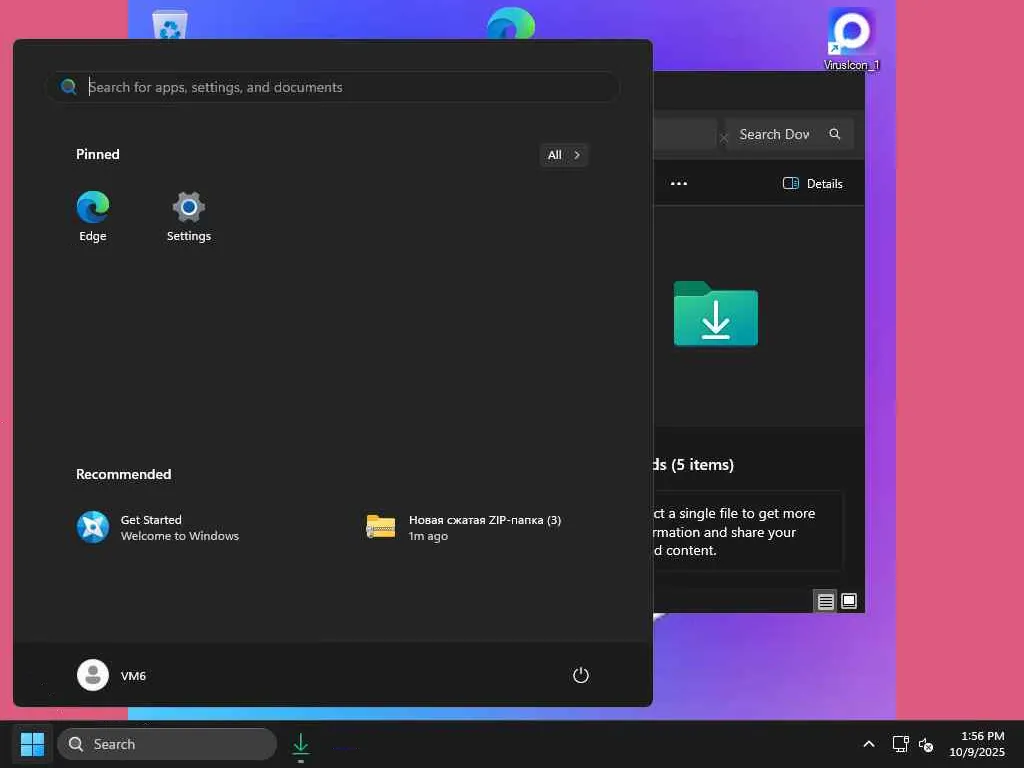Open the network status tray icon
The width and height of the screenshot is (1024, 768).
[901, 744]
